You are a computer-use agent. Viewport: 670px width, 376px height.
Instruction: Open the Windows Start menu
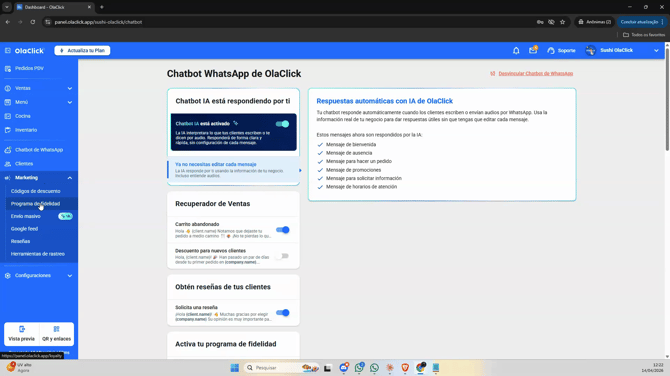coord(235,367)
